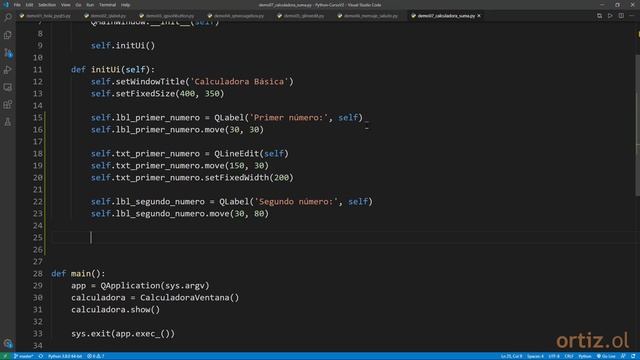The image size is (640, 360).
Task: Open the Source Control view
Action: [x=8, y=53]
